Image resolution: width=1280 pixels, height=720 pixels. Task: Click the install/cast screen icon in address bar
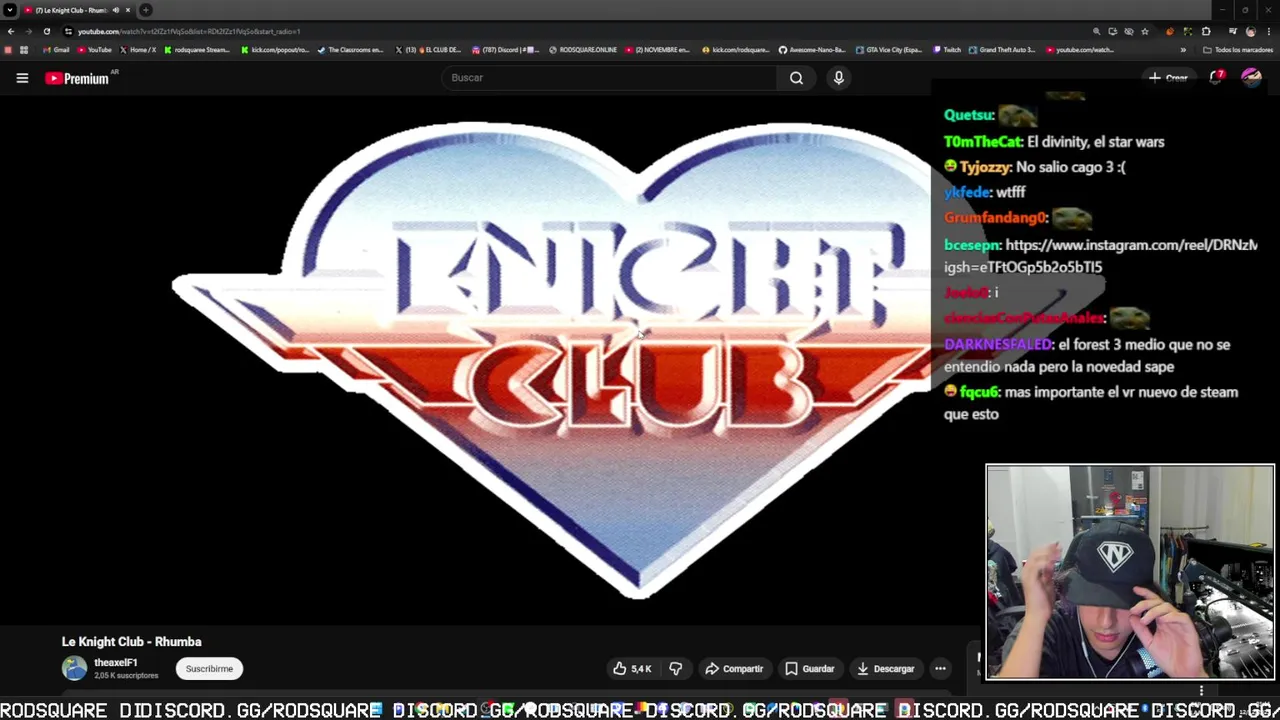coord(1112,31)
